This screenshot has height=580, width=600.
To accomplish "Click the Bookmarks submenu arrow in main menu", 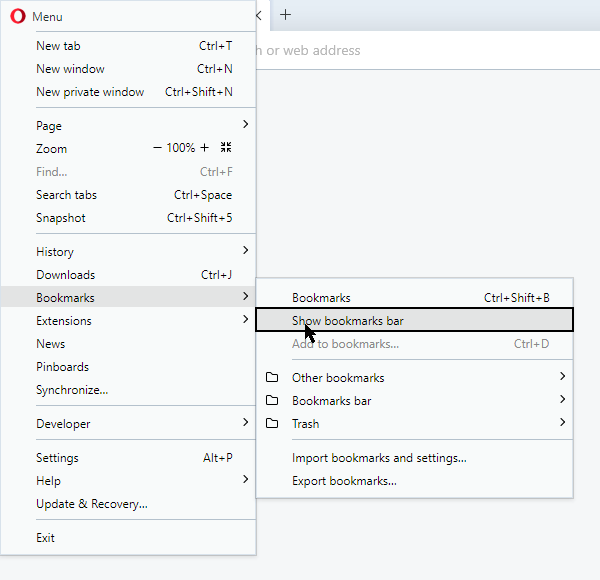I will pos(246,296).
